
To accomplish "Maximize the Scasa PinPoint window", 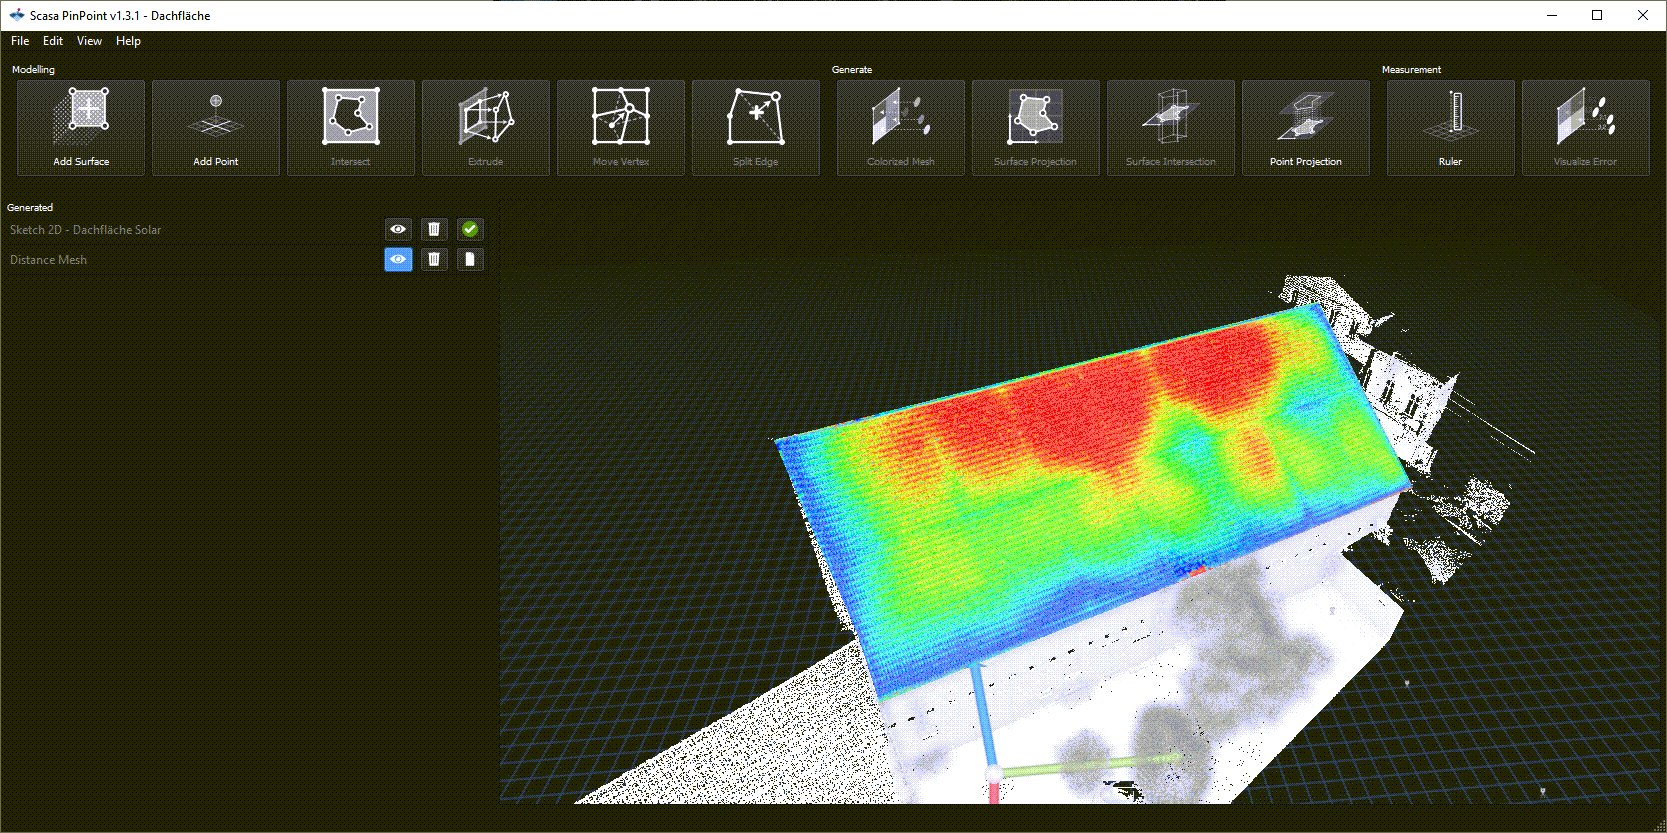I will (x=1597, y=15).
